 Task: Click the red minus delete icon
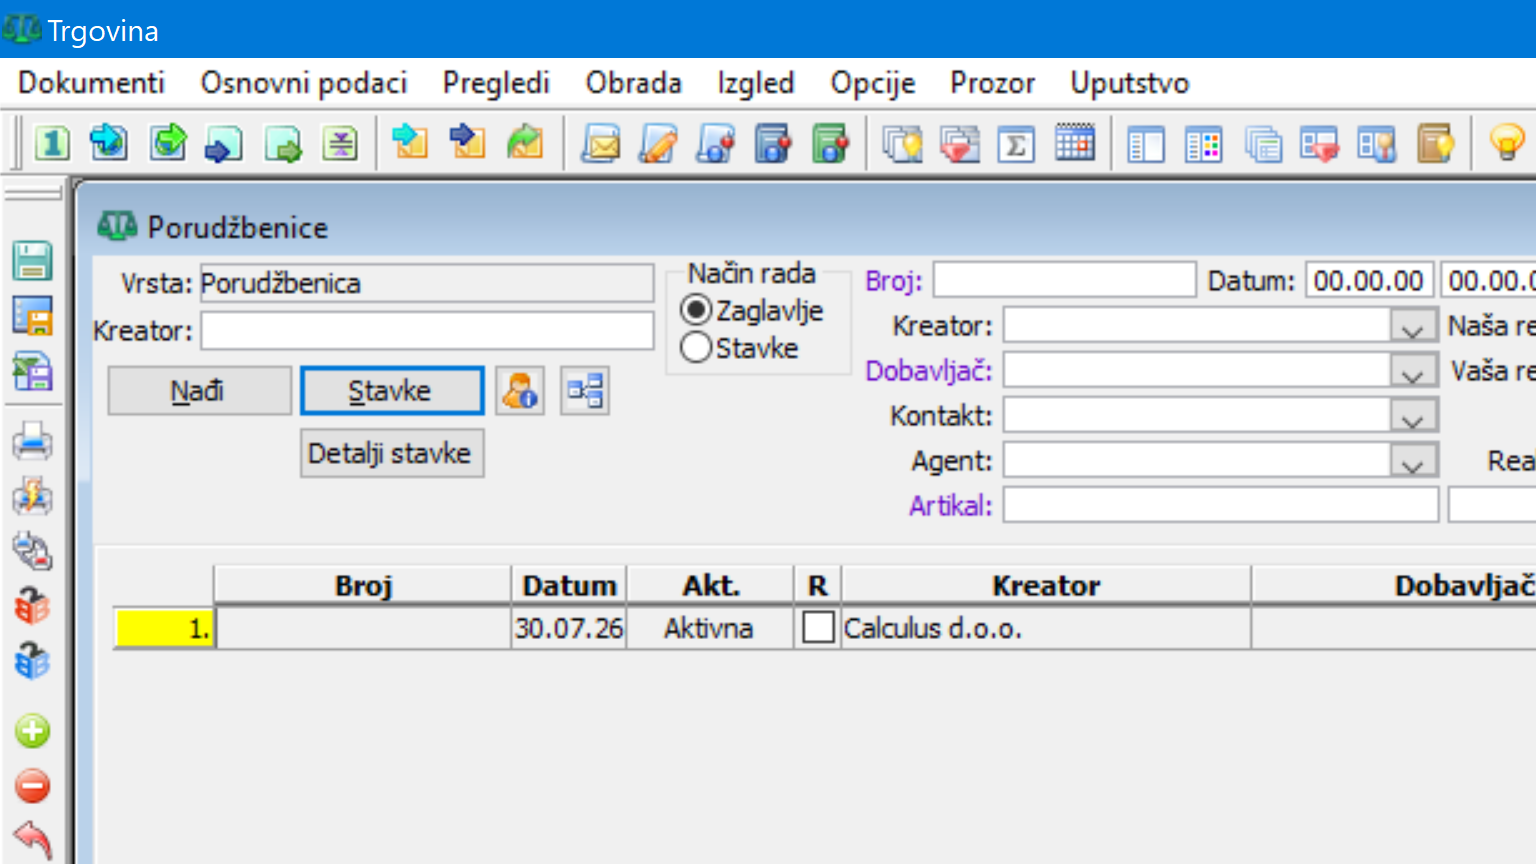(33, 785)
